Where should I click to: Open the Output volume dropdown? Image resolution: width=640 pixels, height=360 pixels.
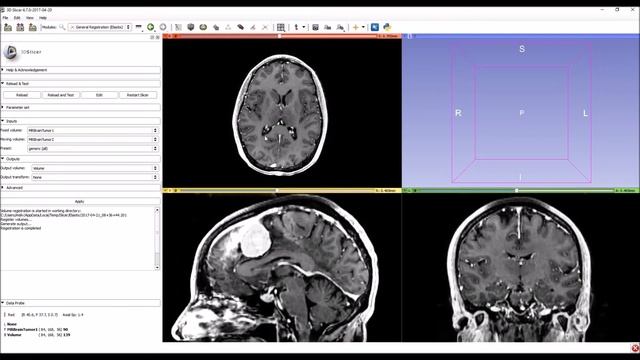point(95,168)
